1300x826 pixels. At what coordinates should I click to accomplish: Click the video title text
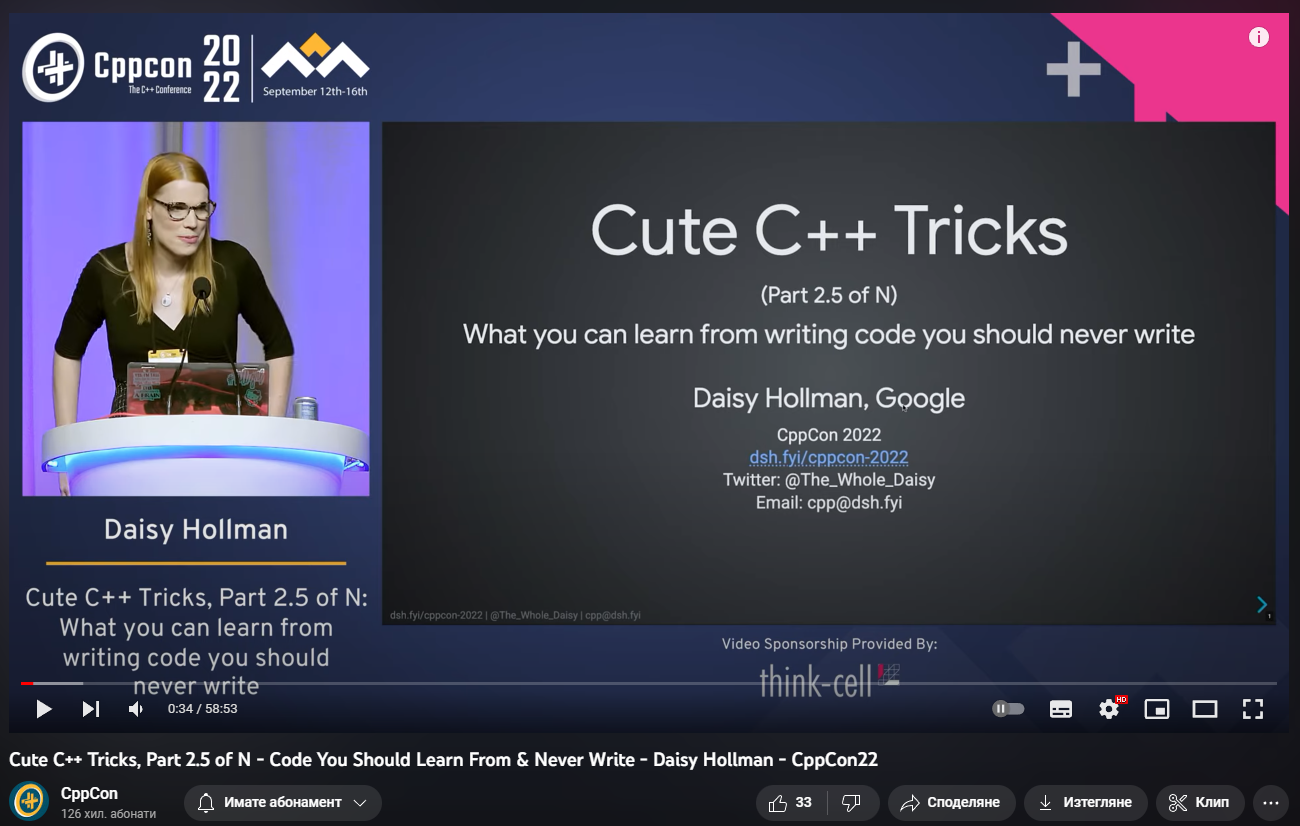(x=444, y=760)
